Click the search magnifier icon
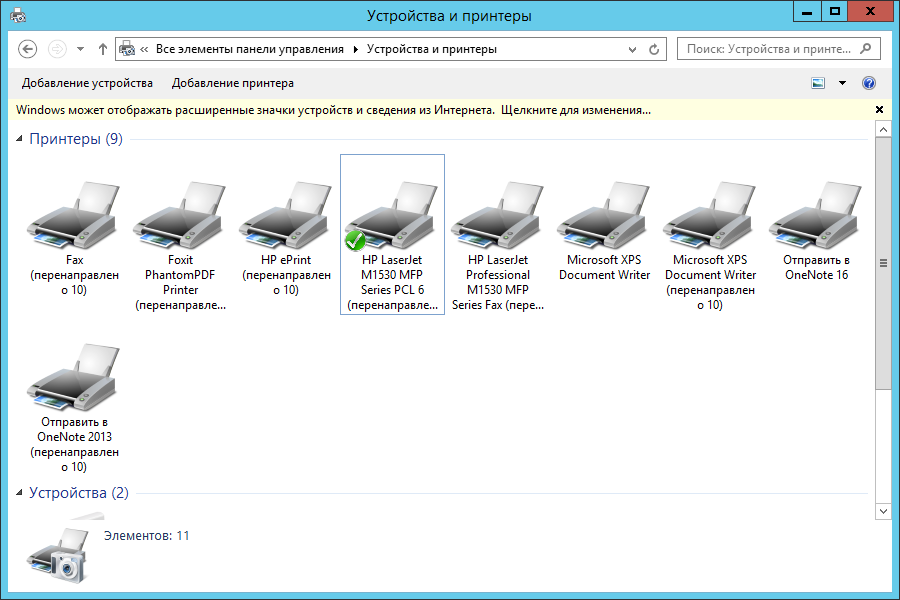Viewport: 900px width, 600px height. pos(866,49)
